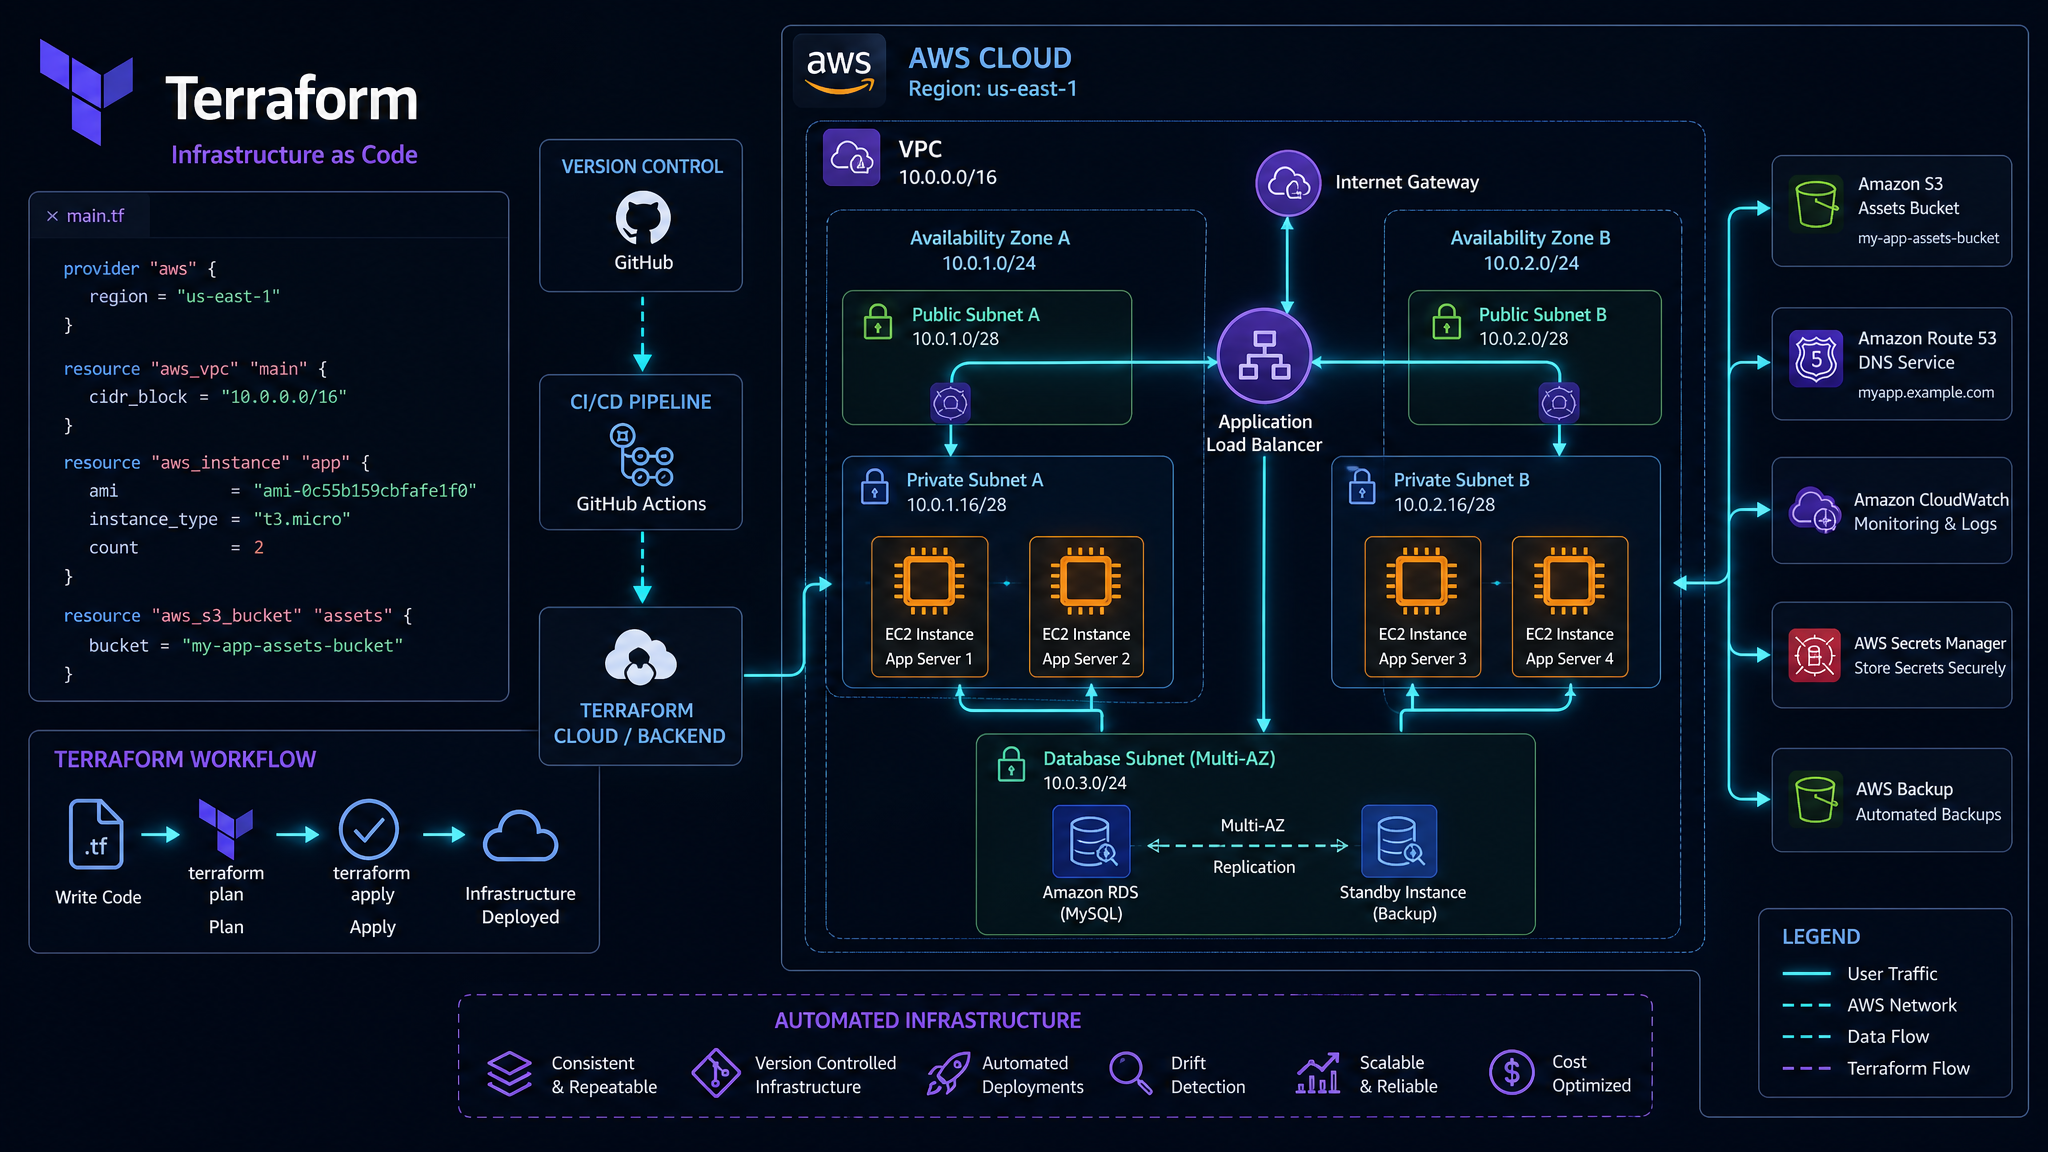Click the Terraform Cloud backend icon

coord(641,657)
